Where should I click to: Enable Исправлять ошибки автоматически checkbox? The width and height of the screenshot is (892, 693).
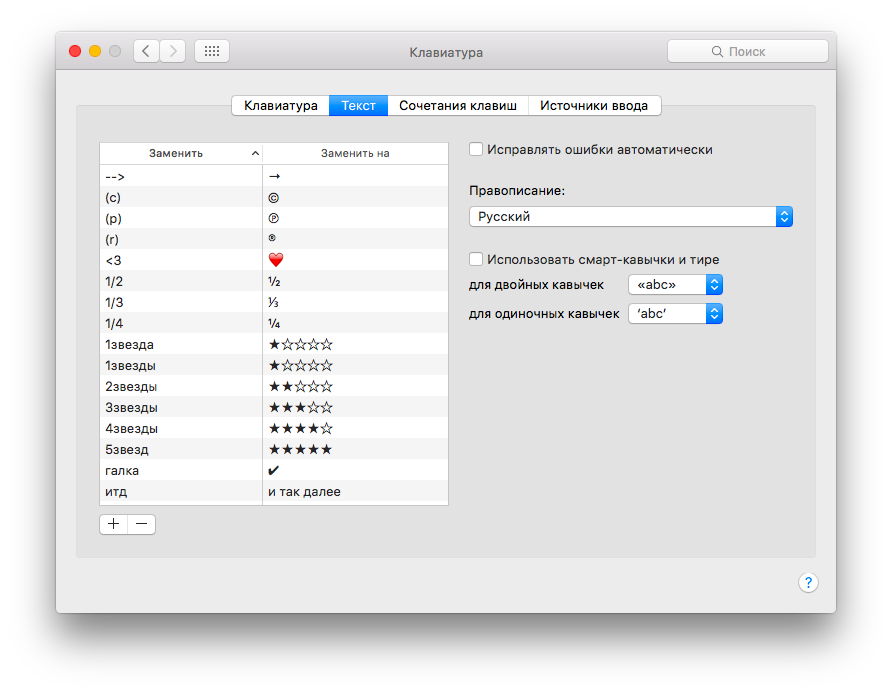click(476, 150)
